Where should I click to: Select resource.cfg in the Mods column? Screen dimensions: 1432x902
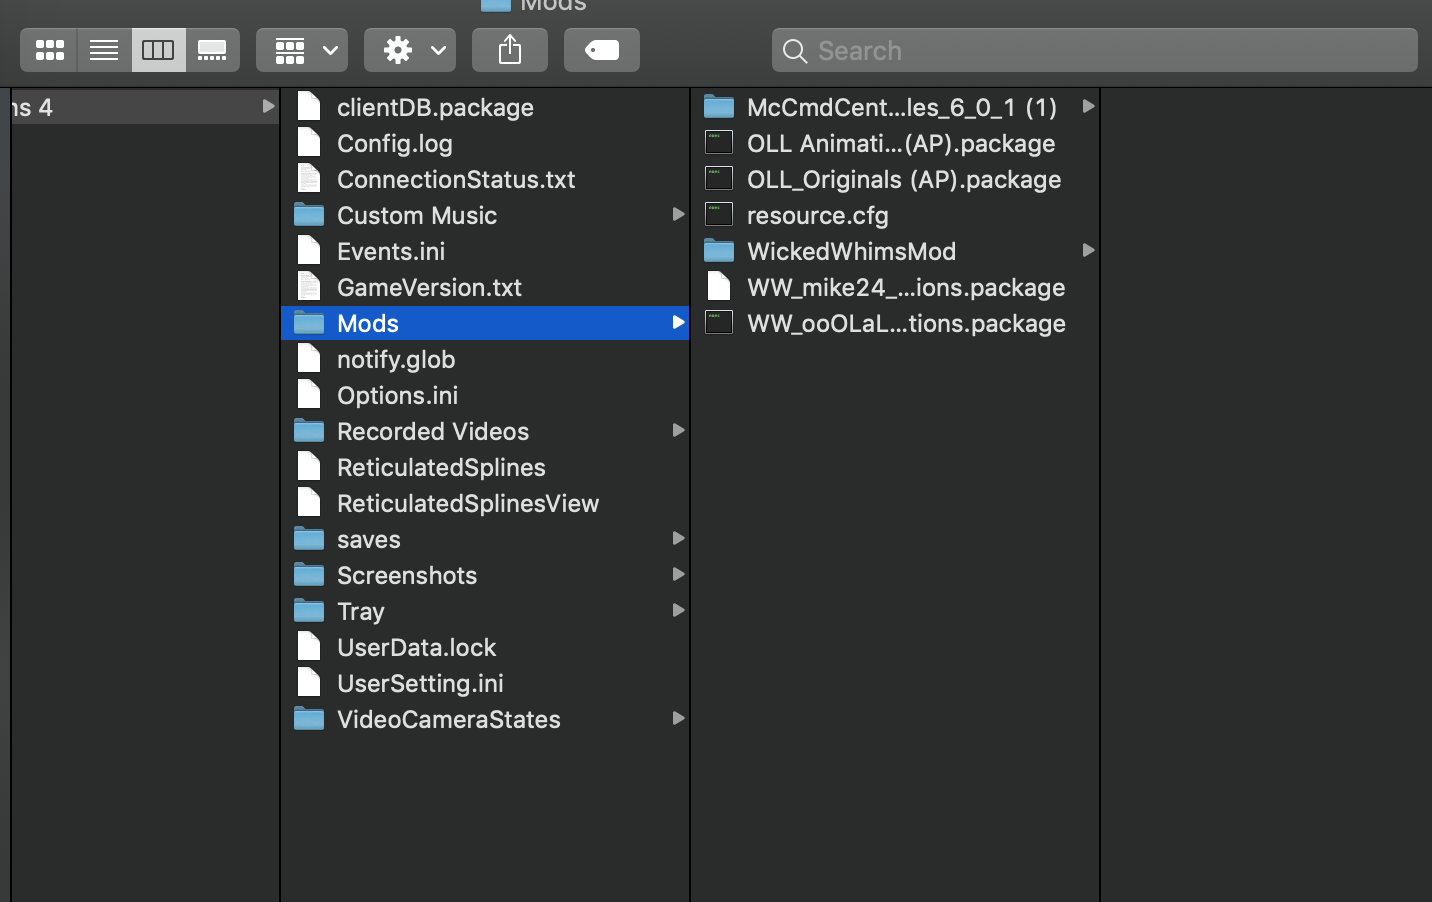pos(817,215)
